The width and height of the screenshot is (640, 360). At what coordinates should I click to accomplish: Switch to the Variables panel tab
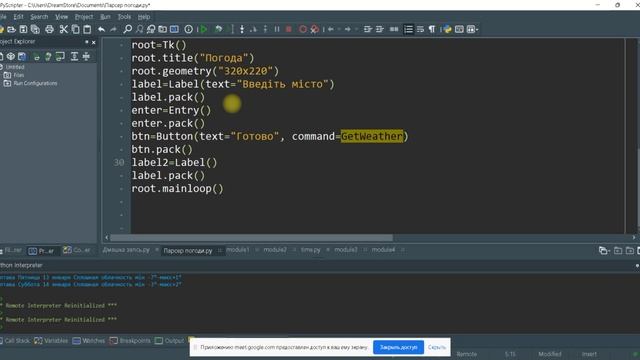51,341
